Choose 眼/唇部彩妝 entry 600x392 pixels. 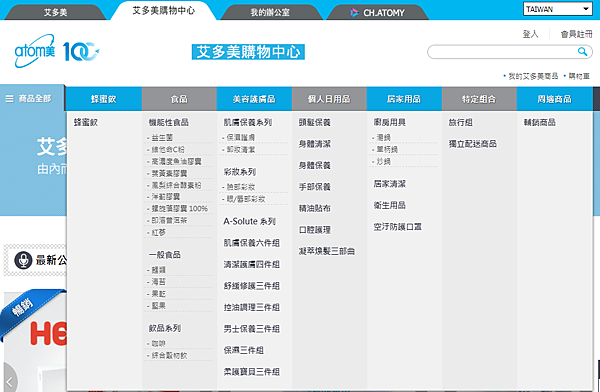[245, 199]
